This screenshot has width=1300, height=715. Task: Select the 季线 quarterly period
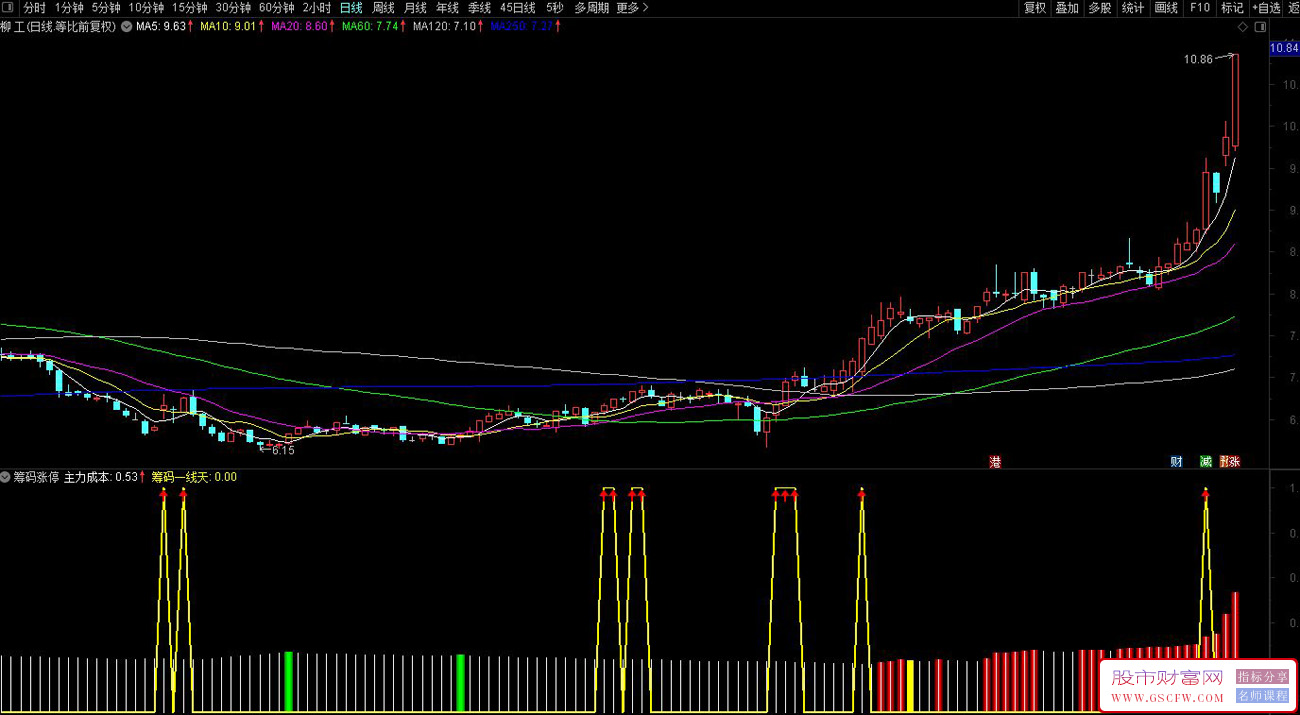coord(479,8)
